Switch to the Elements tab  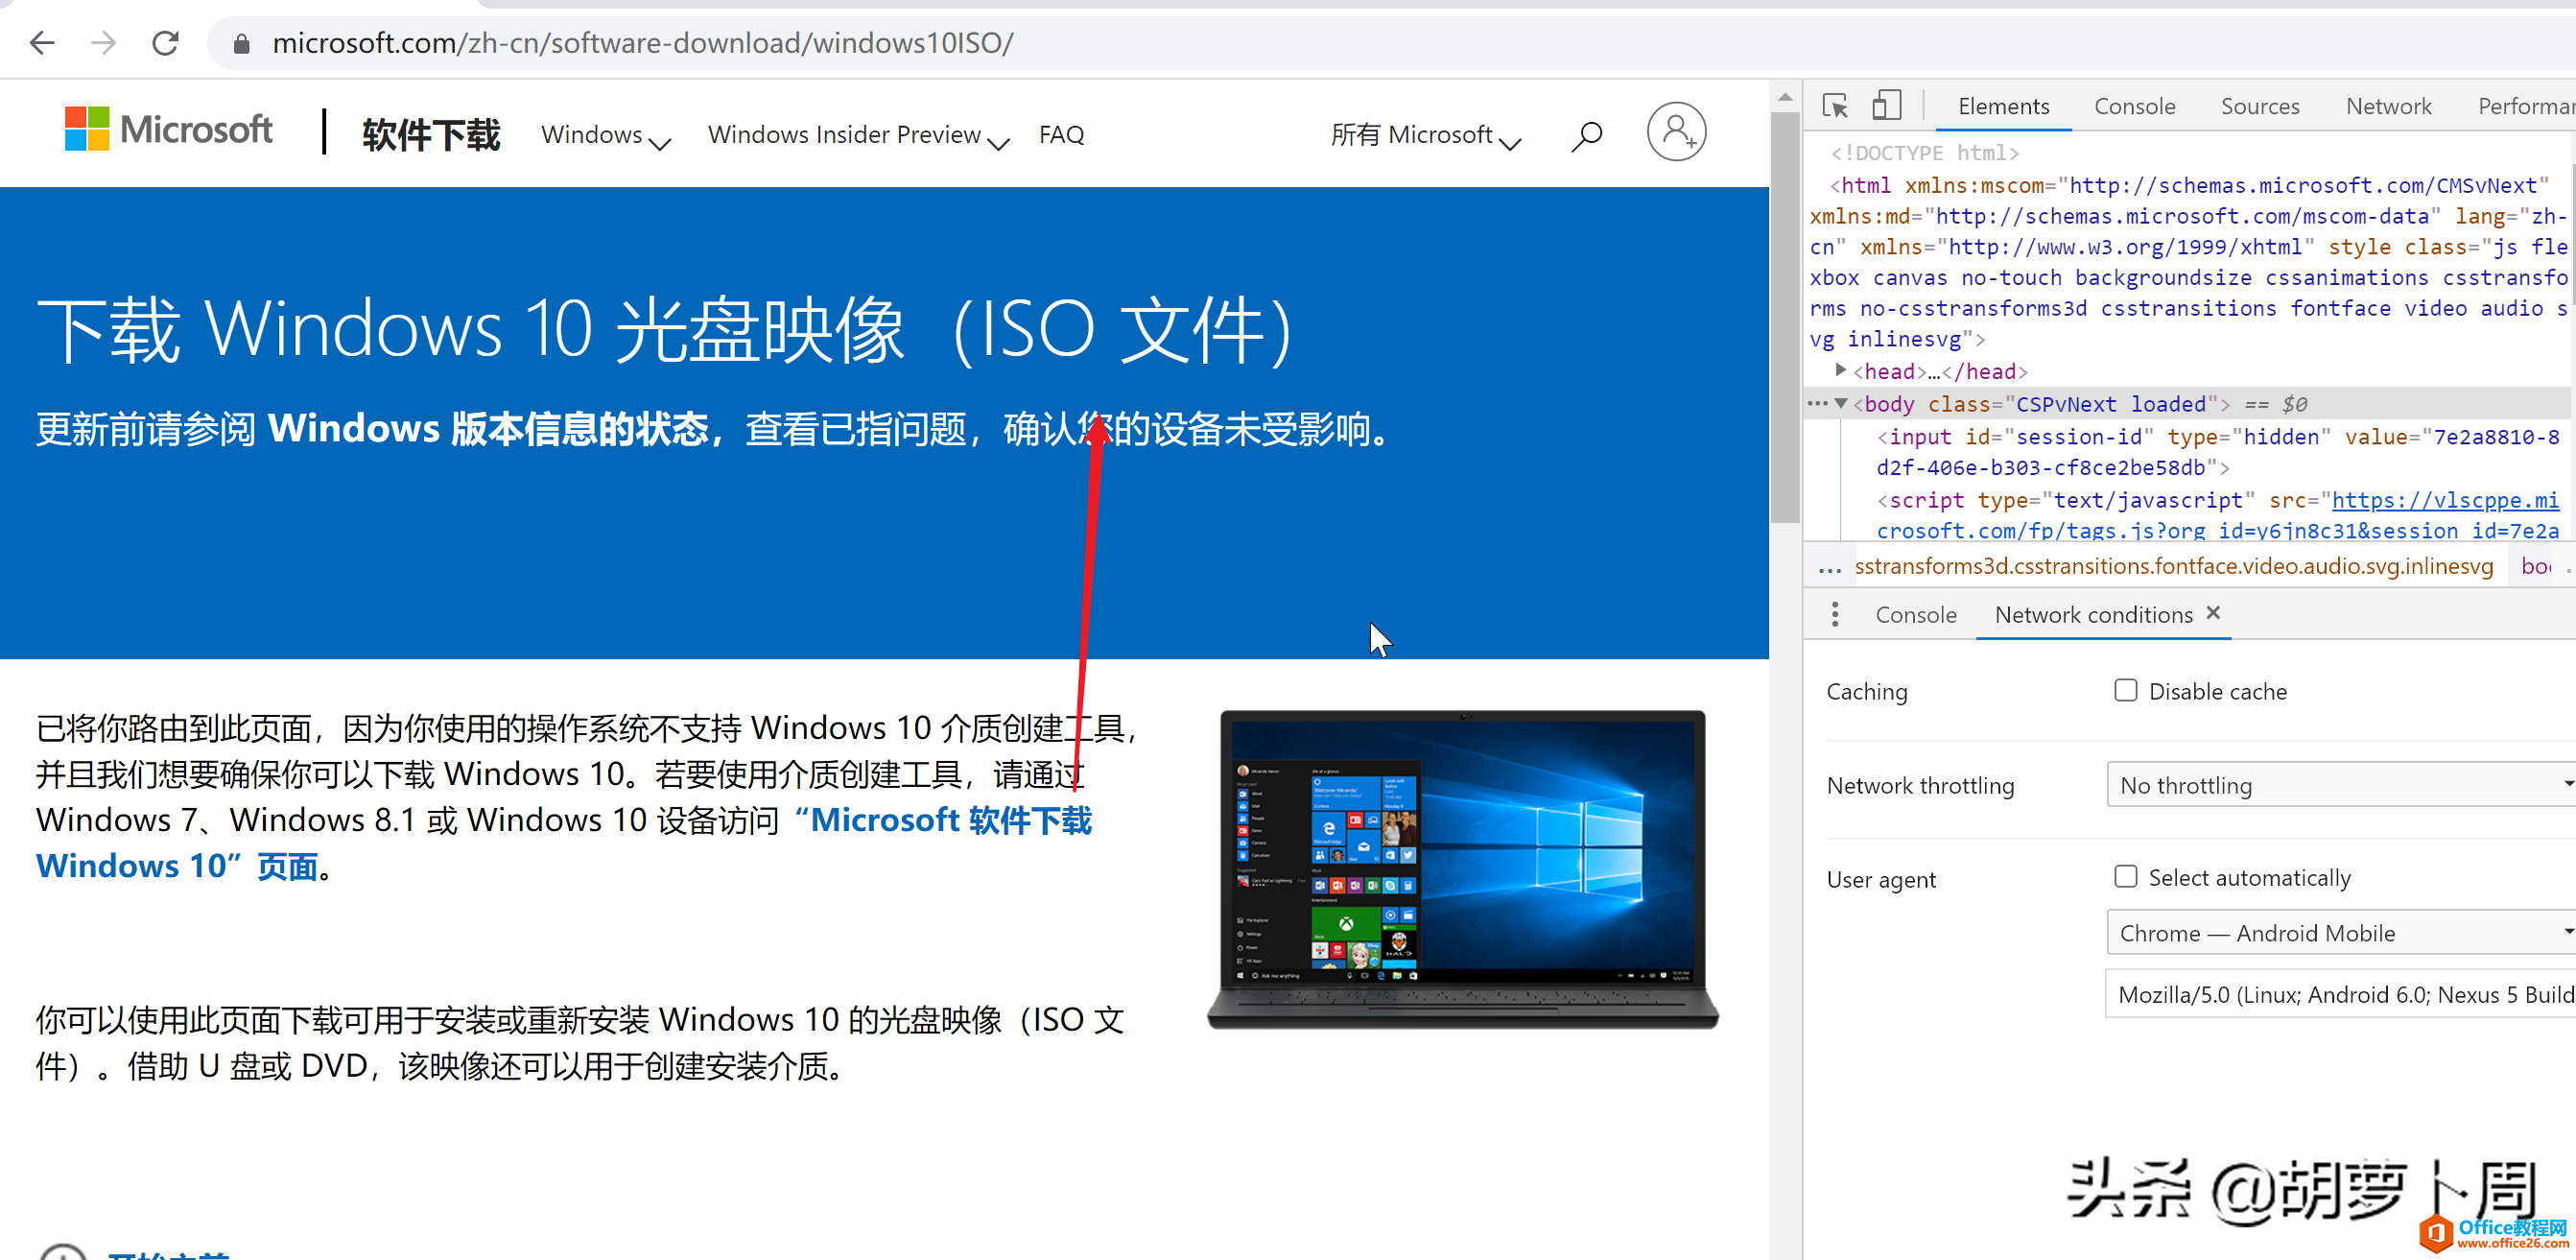tap(2003, 106)
